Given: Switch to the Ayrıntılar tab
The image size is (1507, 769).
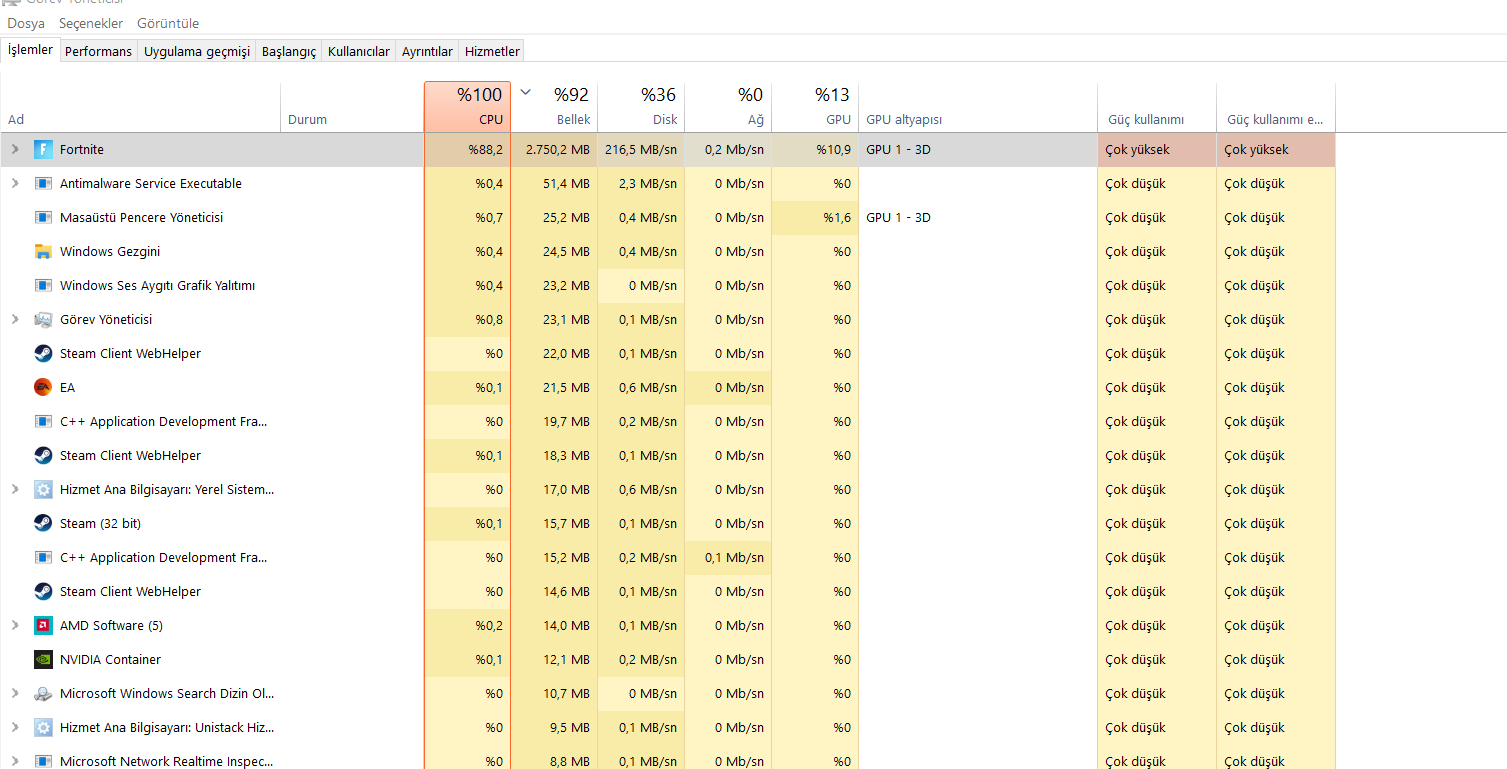Looking at the screenshot, I should pos(427,51).
